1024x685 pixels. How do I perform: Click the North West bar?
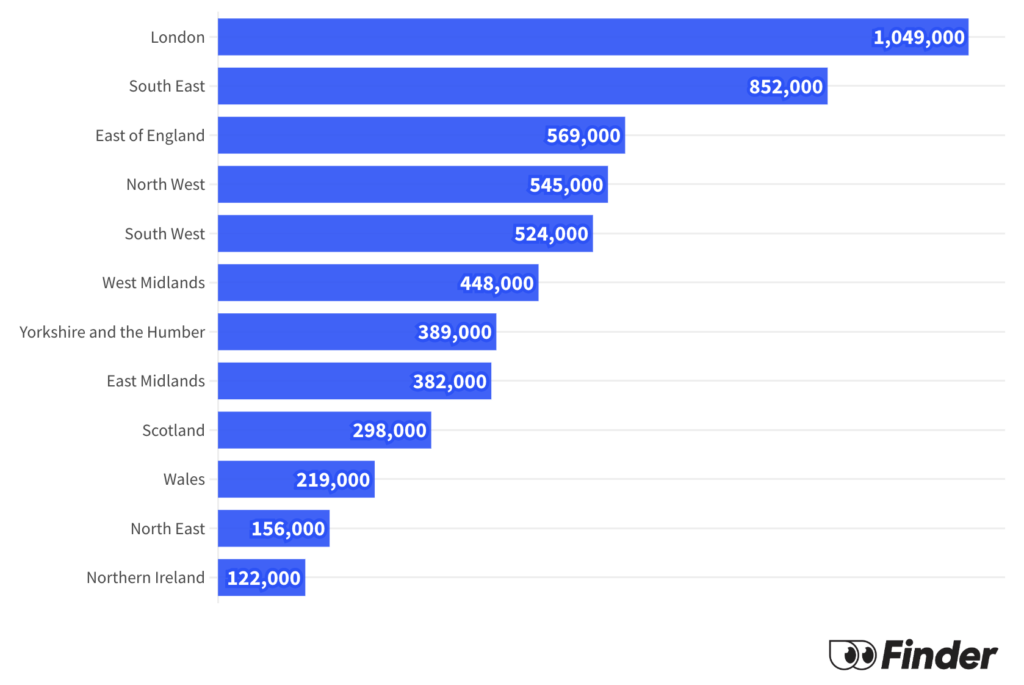coord(413,185)
